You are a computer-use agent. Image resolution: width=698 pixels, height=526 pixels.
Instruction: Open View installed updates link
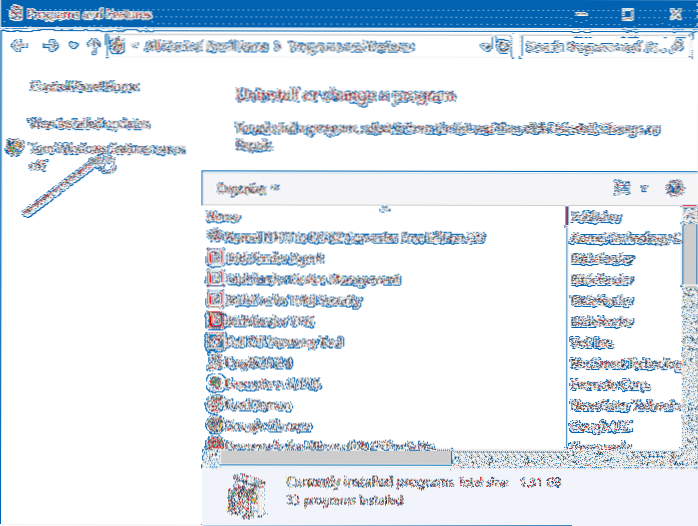point(88,123)
